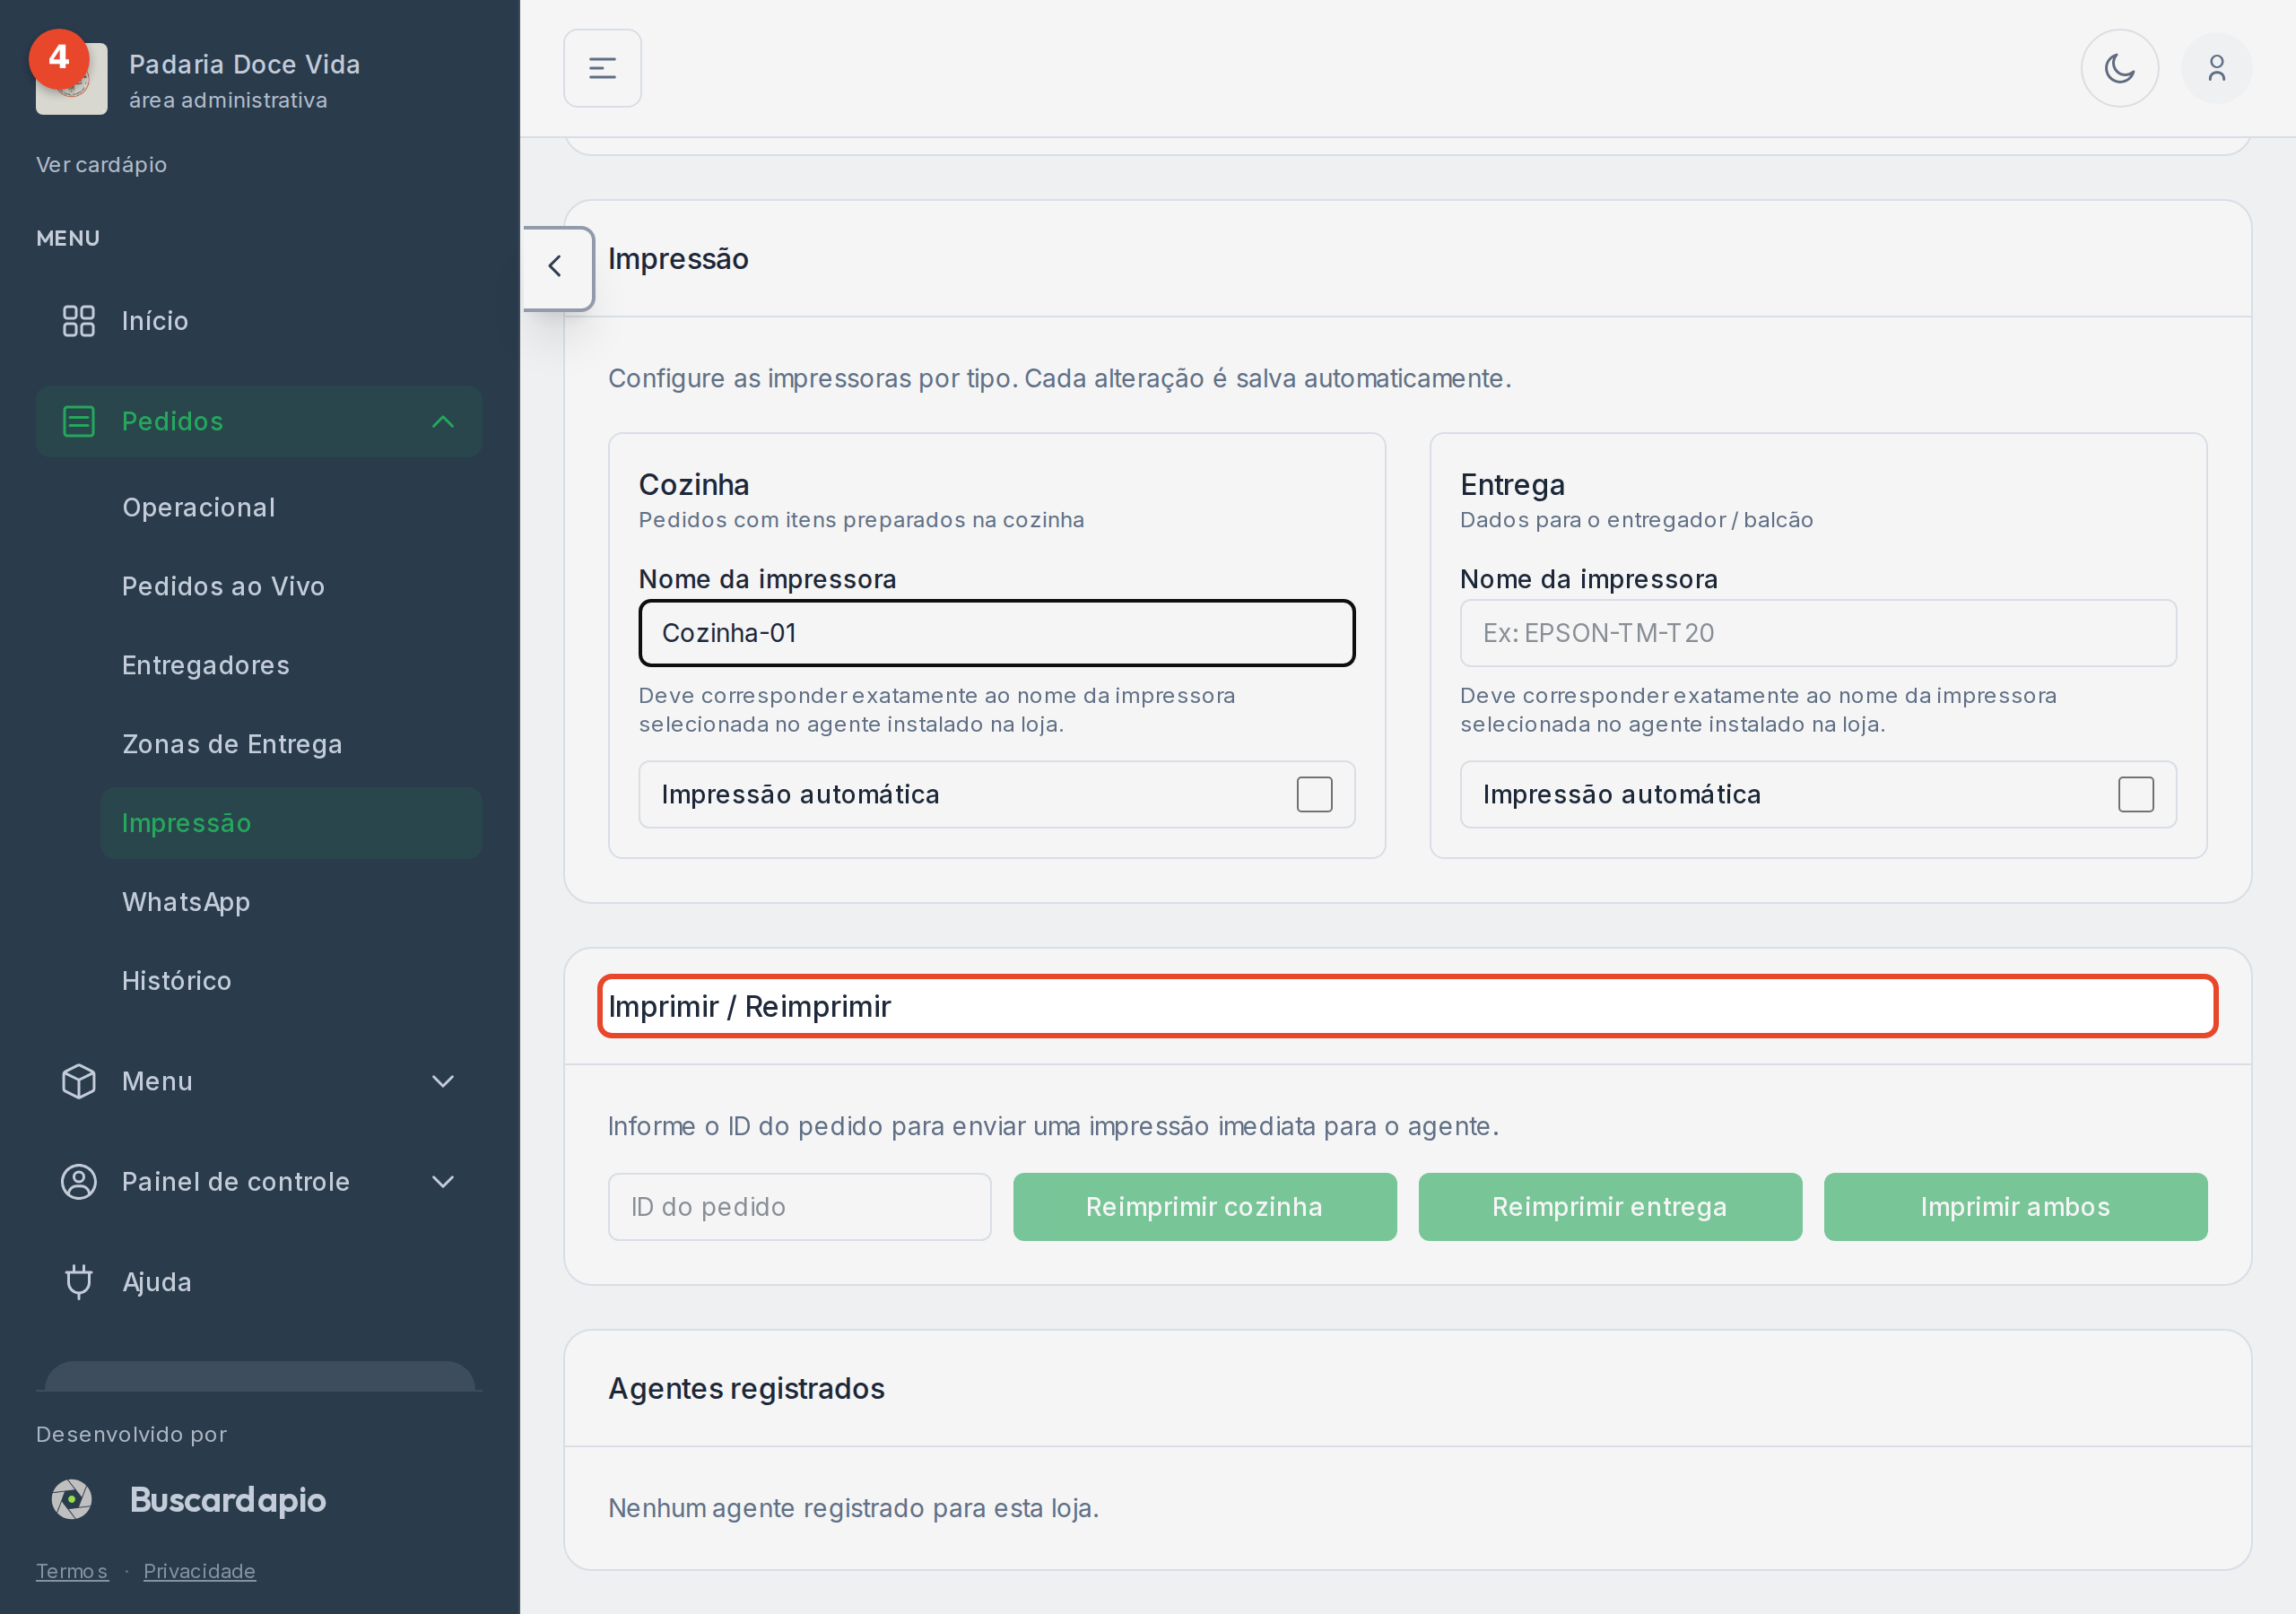Open the hamburger menu toggle
Image resolution: width=2296 pixels, height=1614 pixels.
coord(602,68)
